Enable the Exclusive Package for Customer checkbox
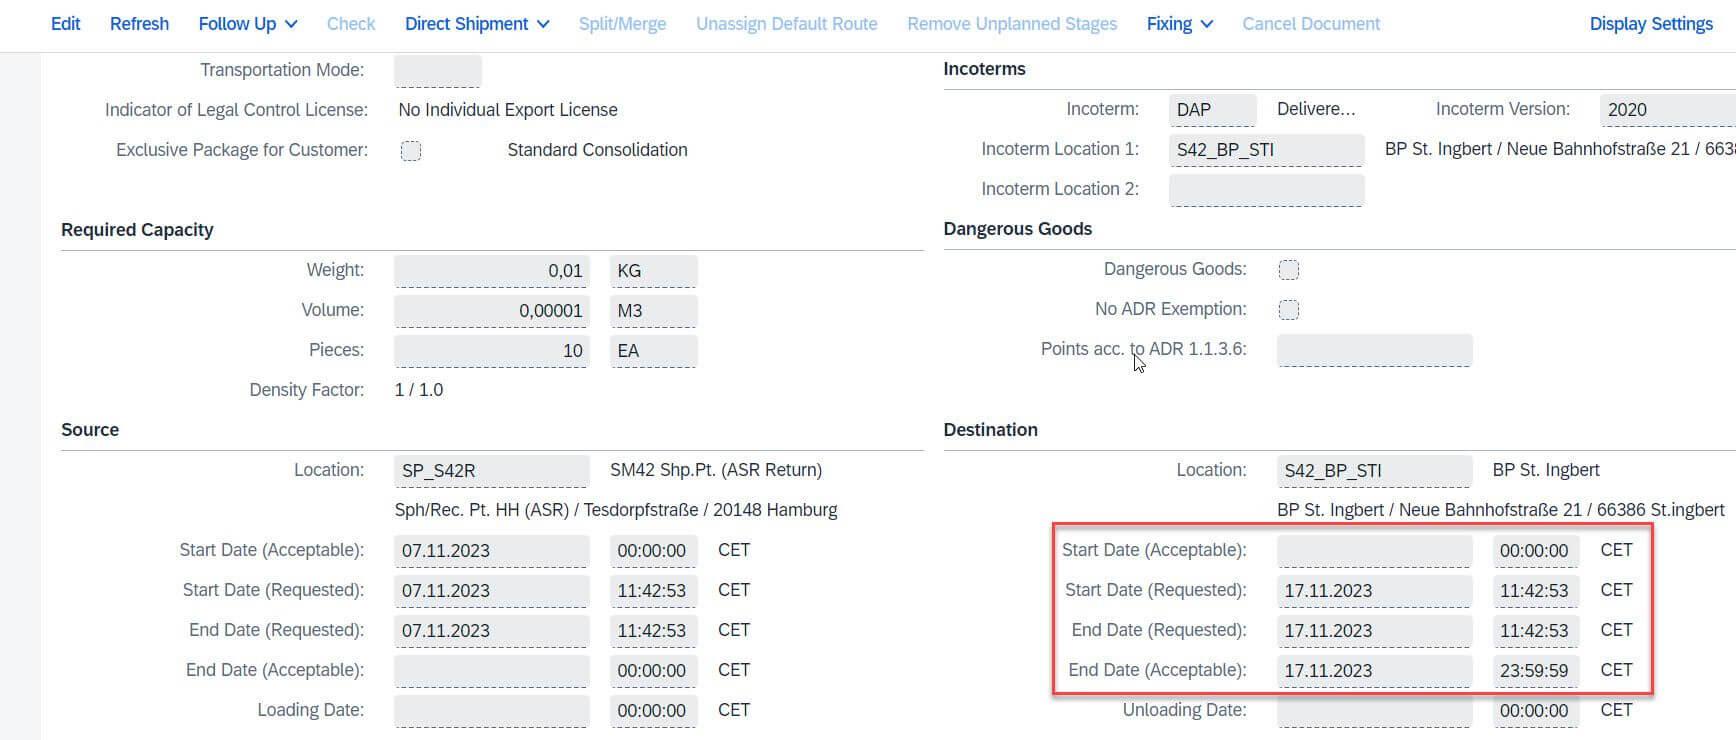This screenshot has height=740, width=1736. point(410,150)
